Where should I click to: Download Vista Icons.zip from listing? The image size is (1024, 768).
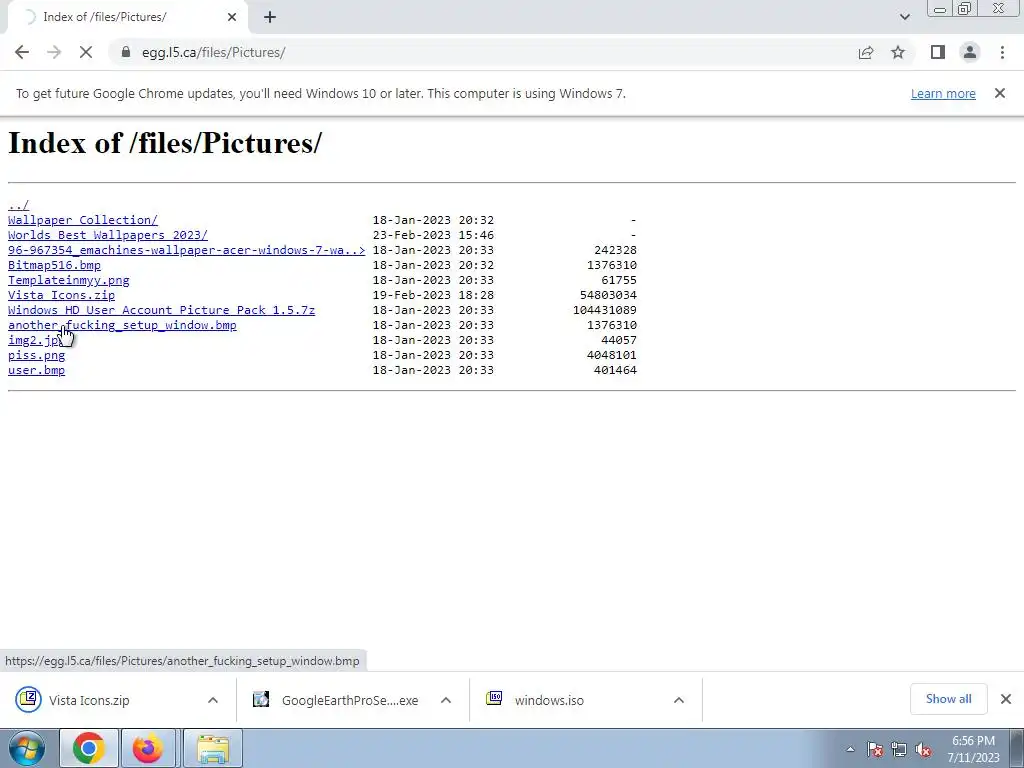click(x=61, y=295)
